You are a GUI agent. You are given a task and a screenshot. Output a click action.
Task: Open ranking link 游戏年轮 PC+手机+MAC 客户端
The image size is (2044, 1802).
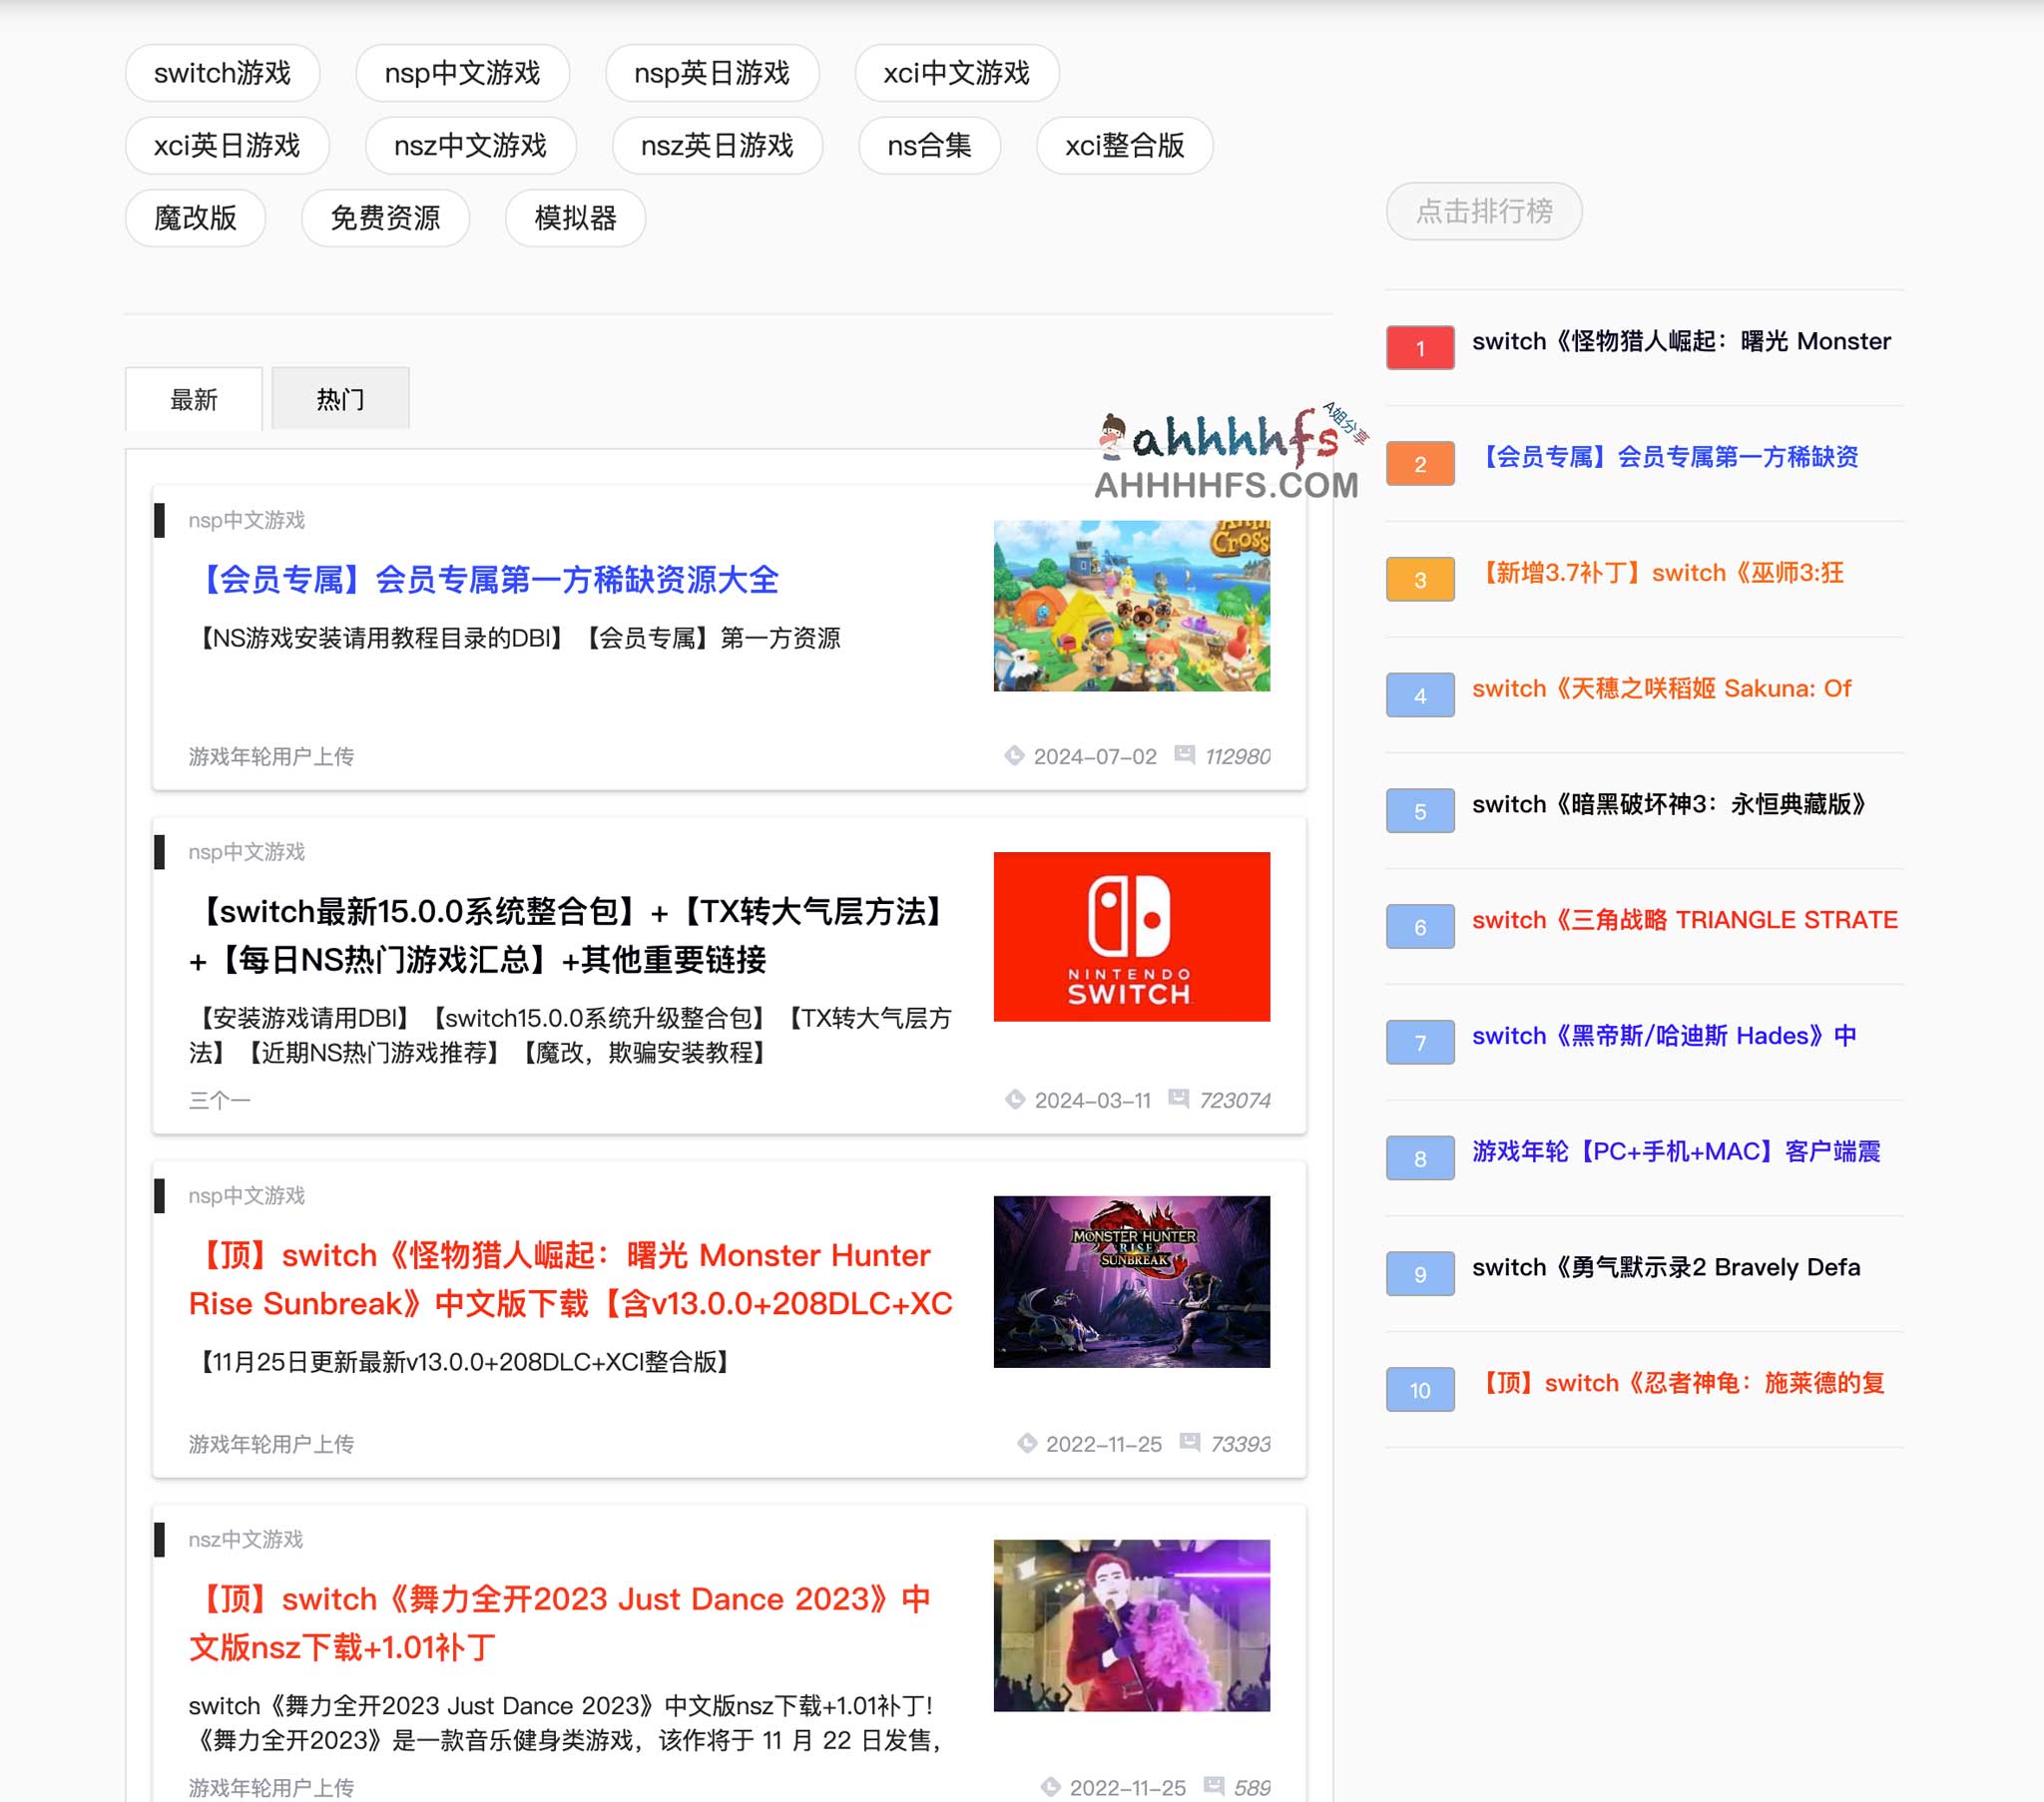(x=1676, y=1152)
